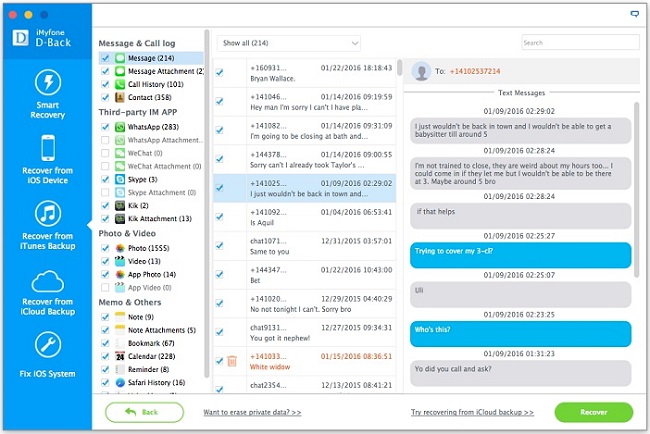Uncheck the WhatsApp (283) checkbox
Screen dimensions: 650x434
click(x=105, y=127)
